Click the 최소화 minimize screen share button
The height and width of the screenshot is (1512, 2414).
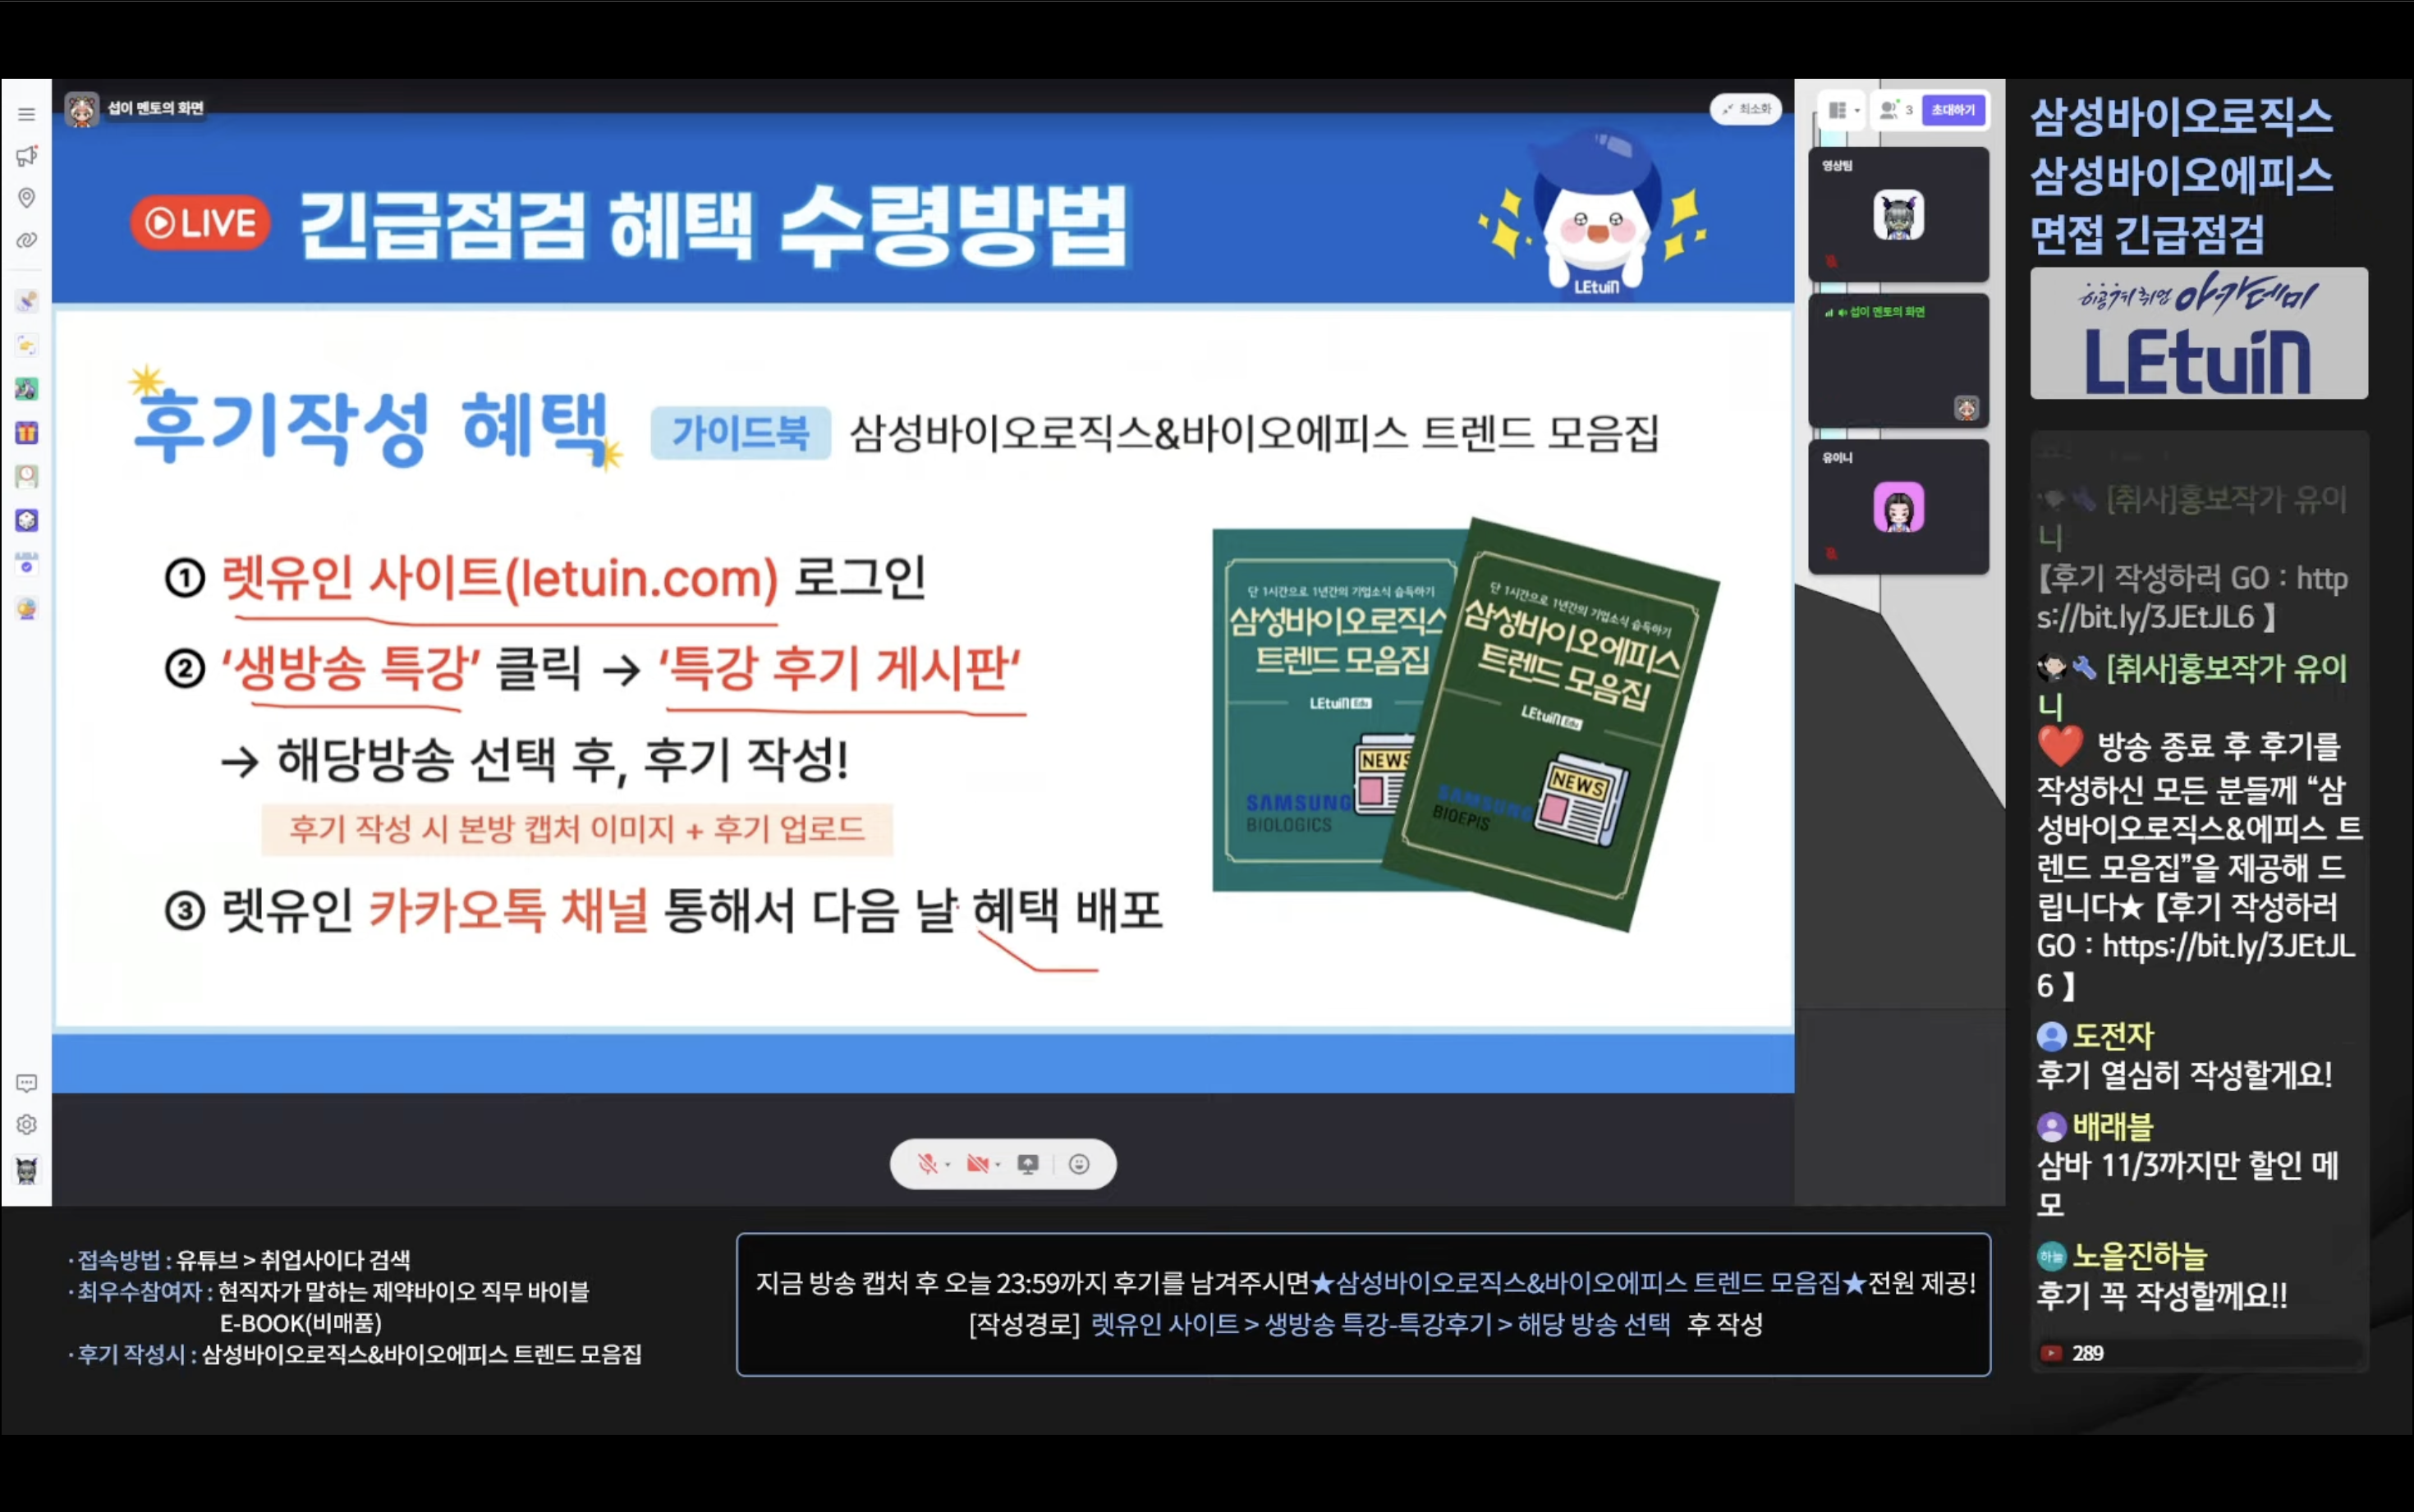tap(1746, 109)
